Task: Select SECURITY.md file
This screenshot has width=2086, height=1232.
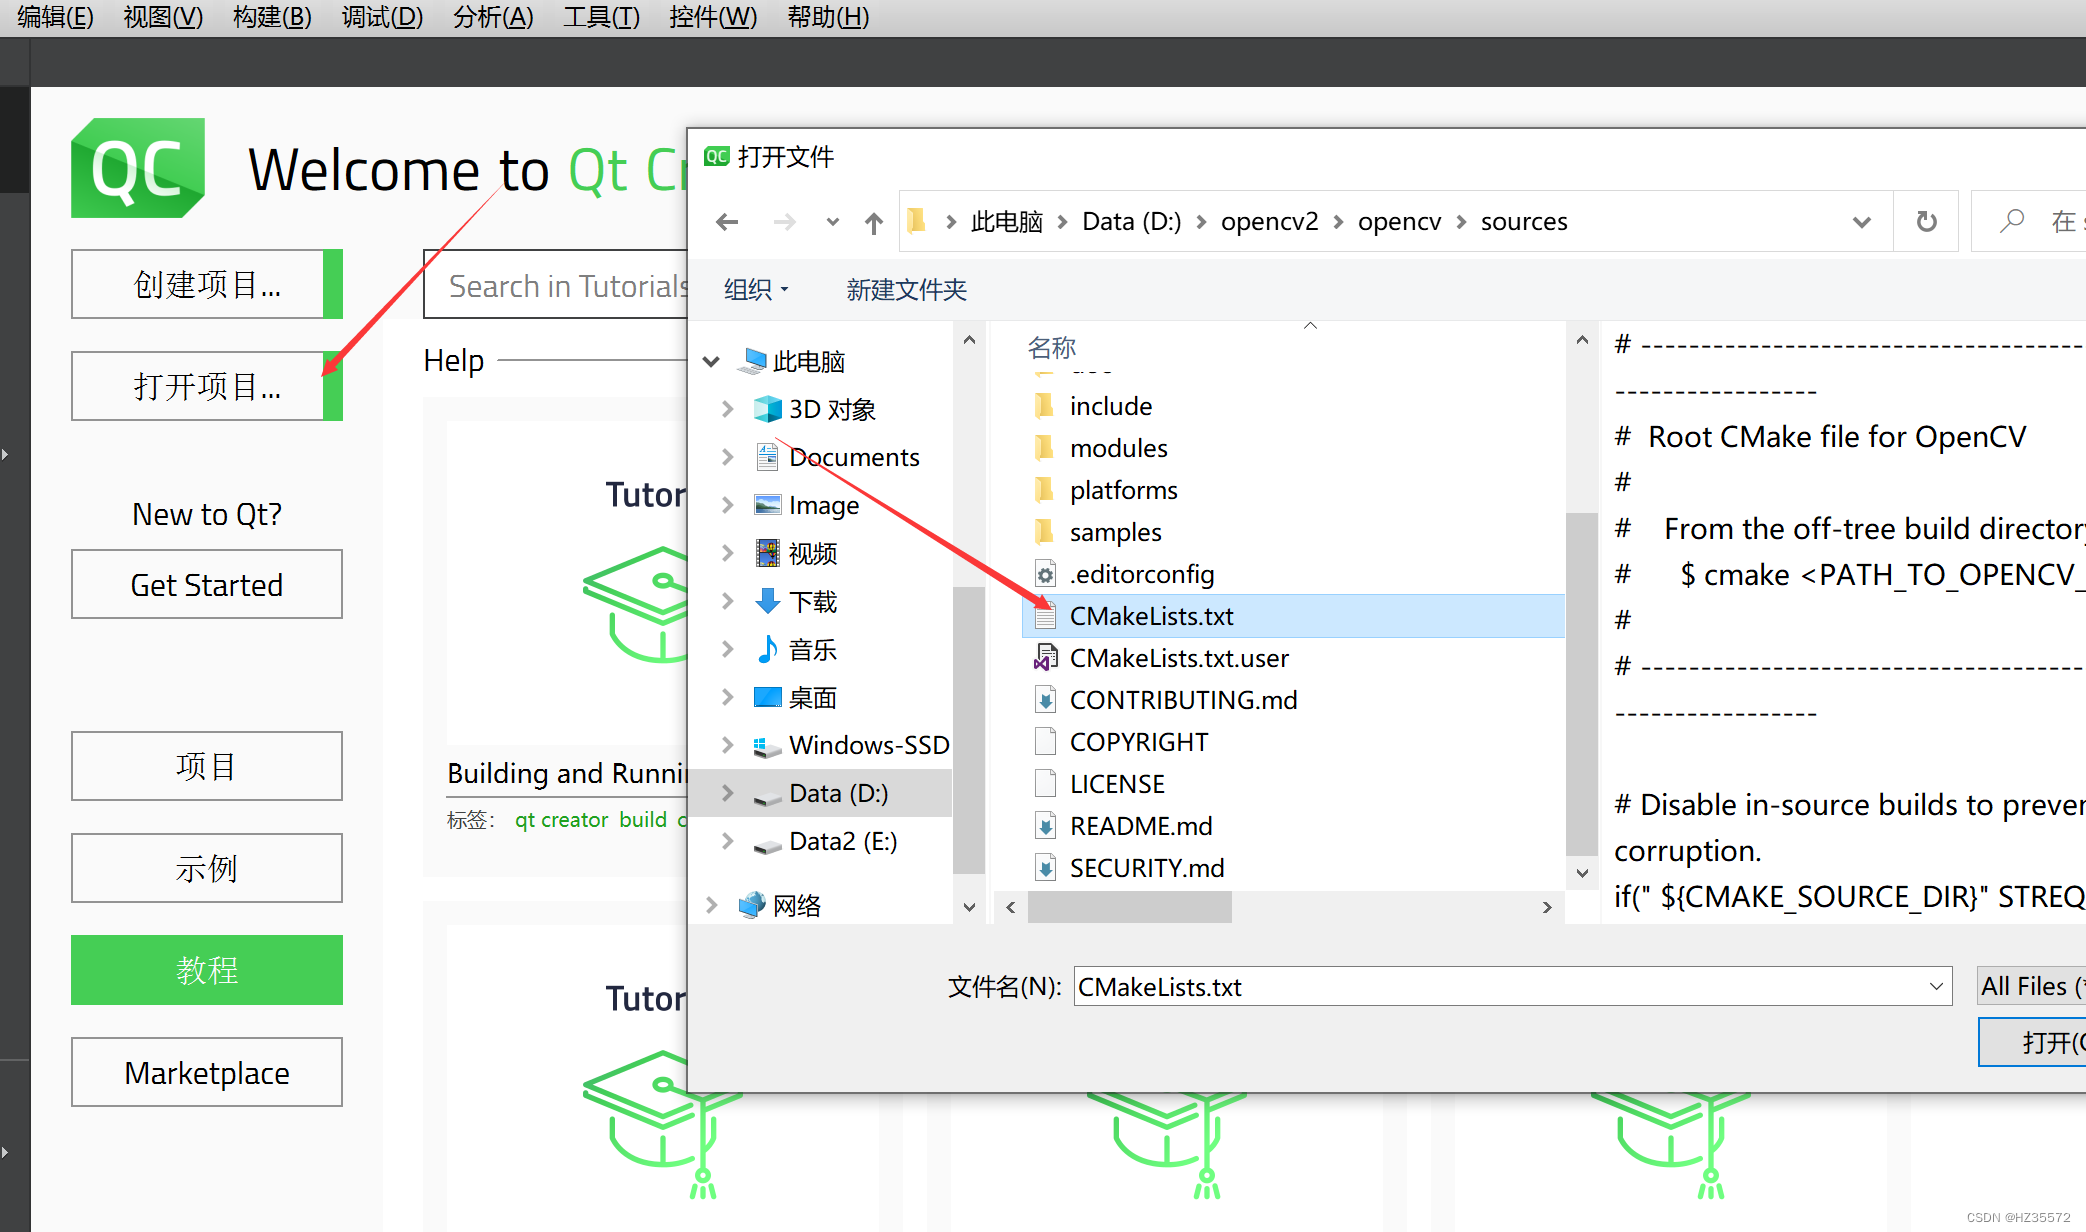Action: [x=1146, y=868]
